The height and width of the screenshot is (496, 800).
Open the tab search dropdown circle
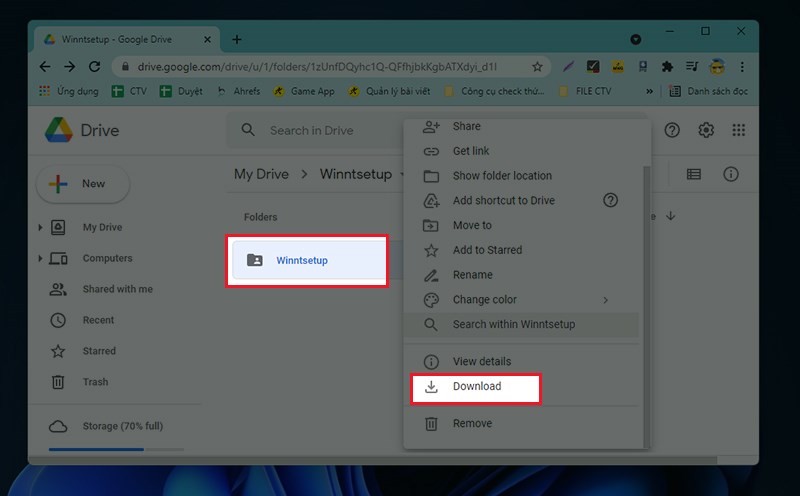[x=636, y=39]
